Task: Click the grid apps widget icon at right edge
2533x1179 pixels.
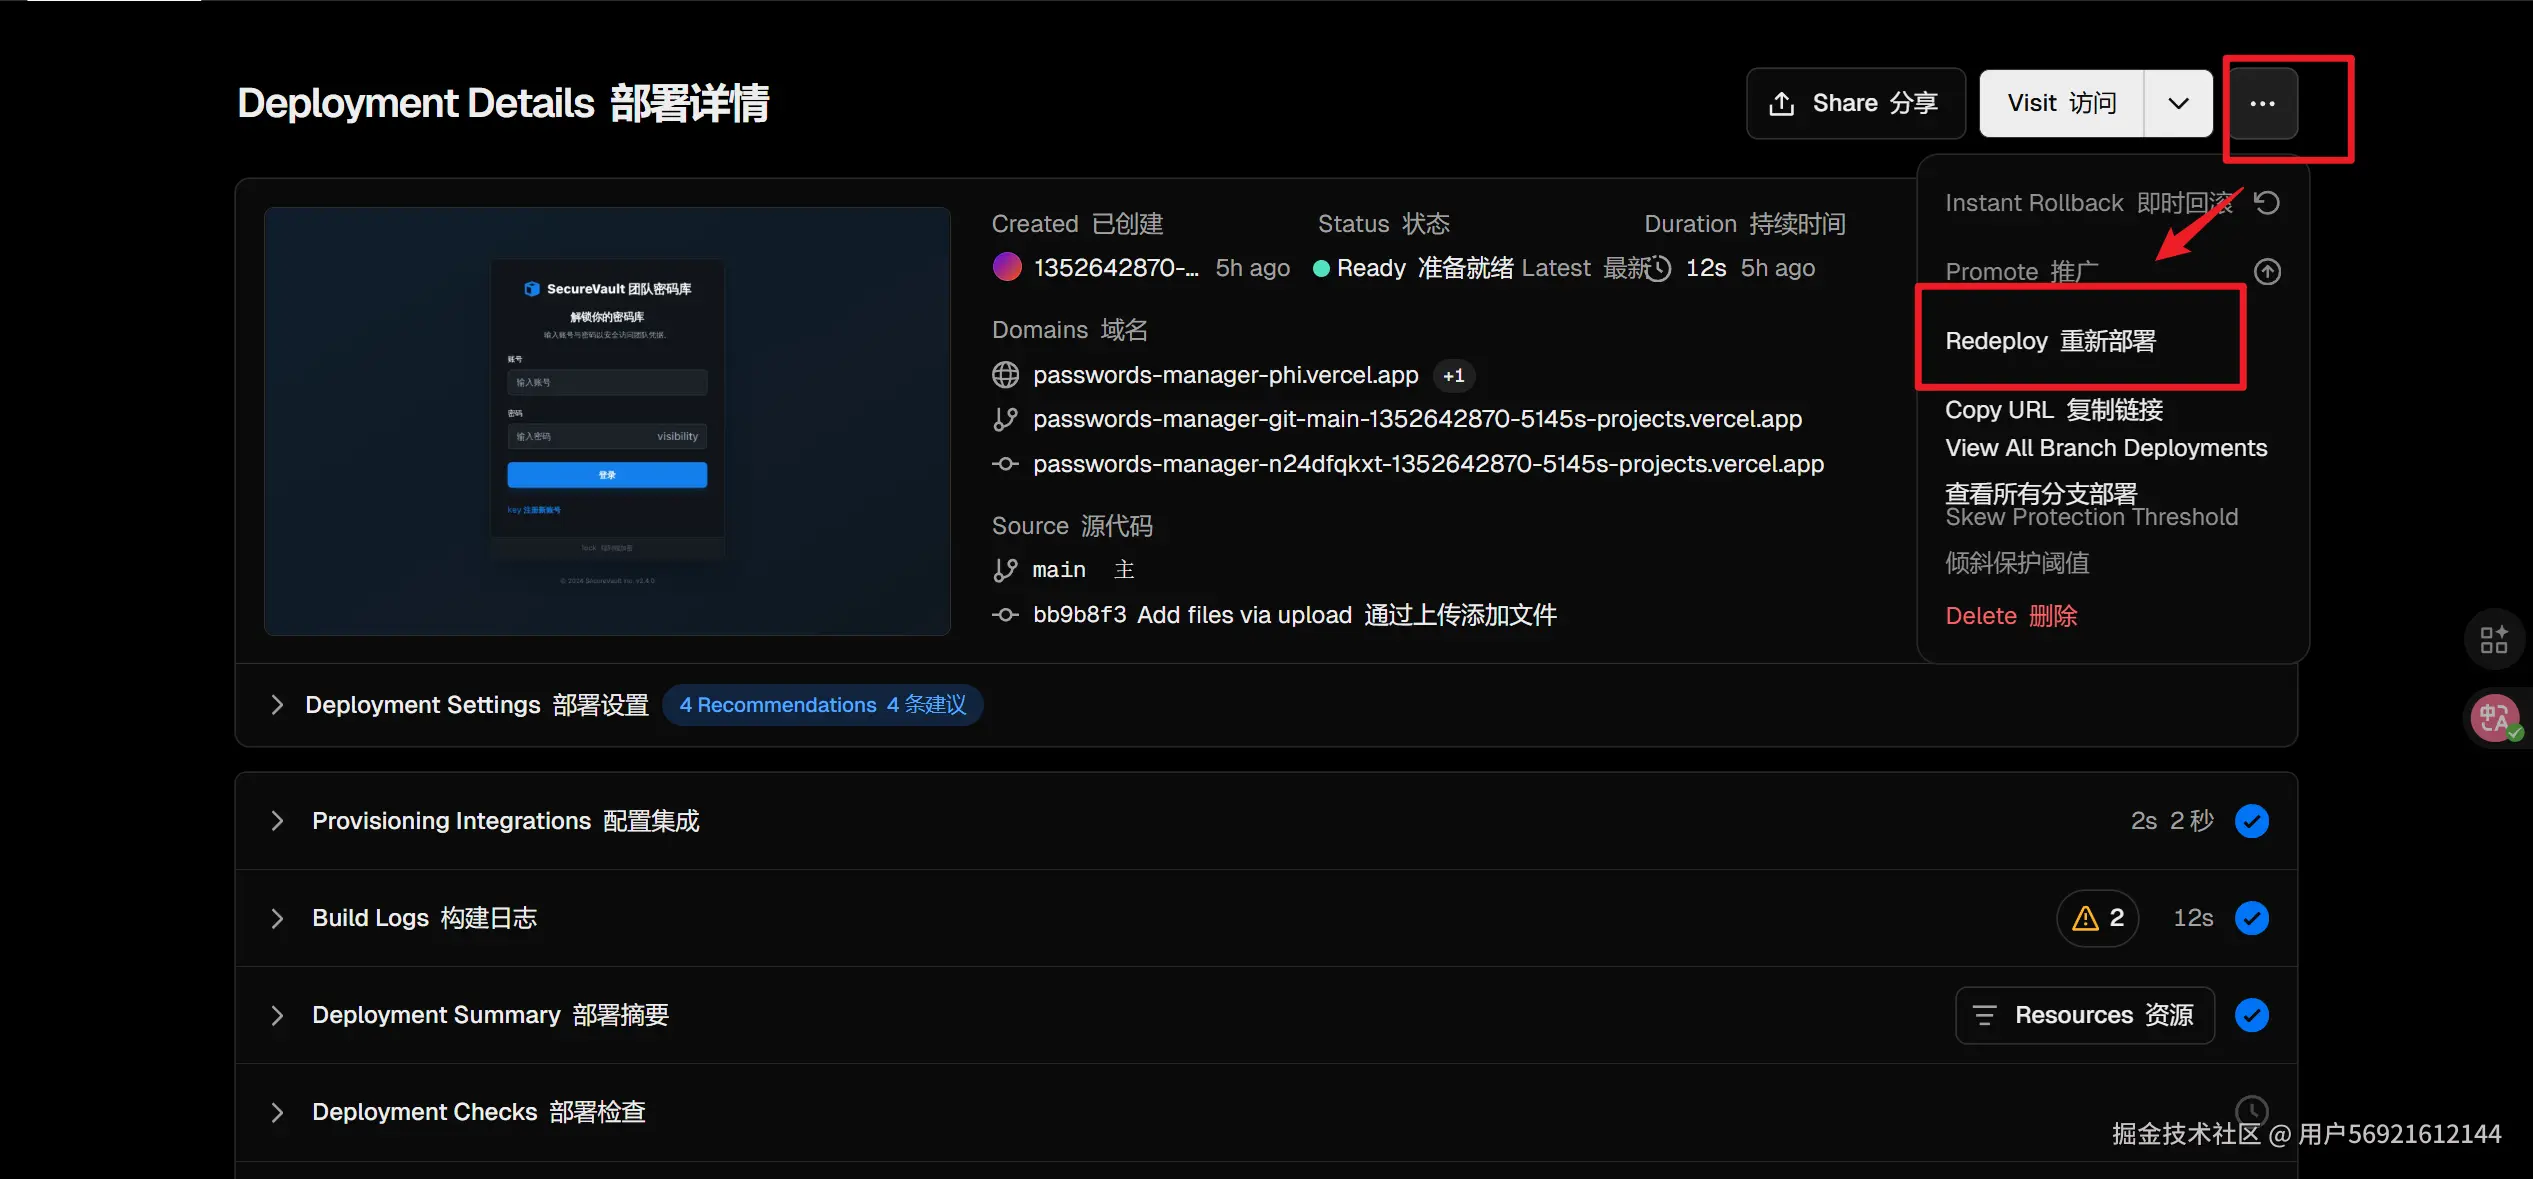Action: click(x=2493, y=639)
